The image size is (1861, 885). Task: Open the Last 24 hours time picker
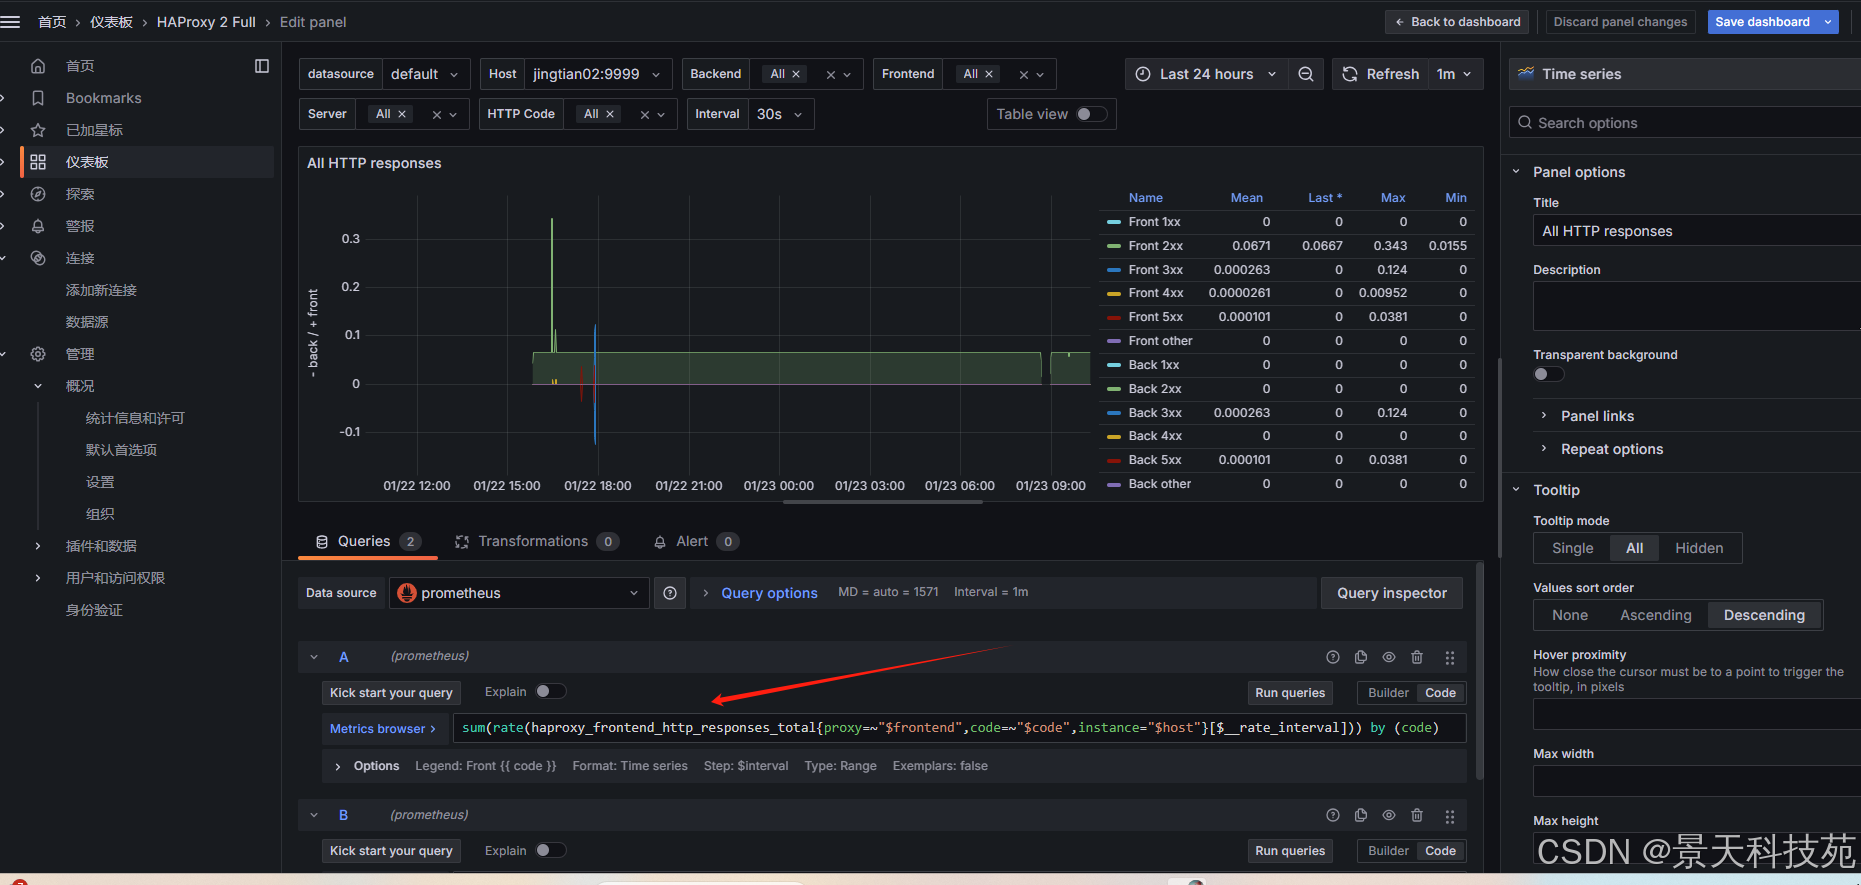click(1206, 74)
